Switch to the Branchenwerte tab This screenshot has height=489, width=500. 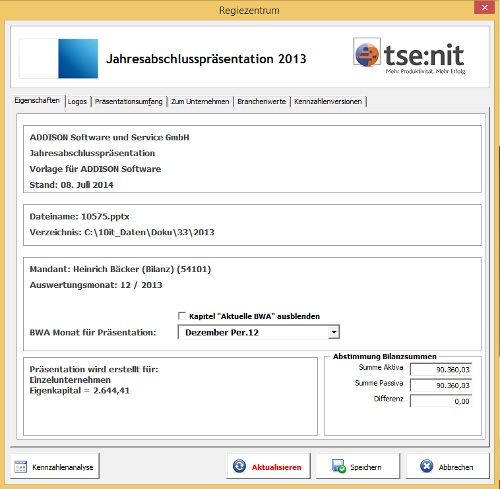(x=262, y=101)
